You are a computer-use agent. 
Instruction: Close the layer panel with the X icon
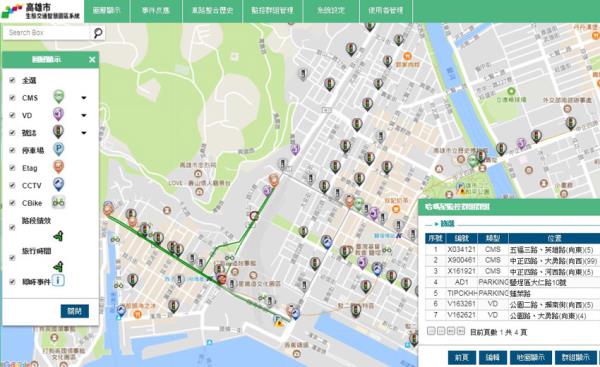tap(92, 60)
